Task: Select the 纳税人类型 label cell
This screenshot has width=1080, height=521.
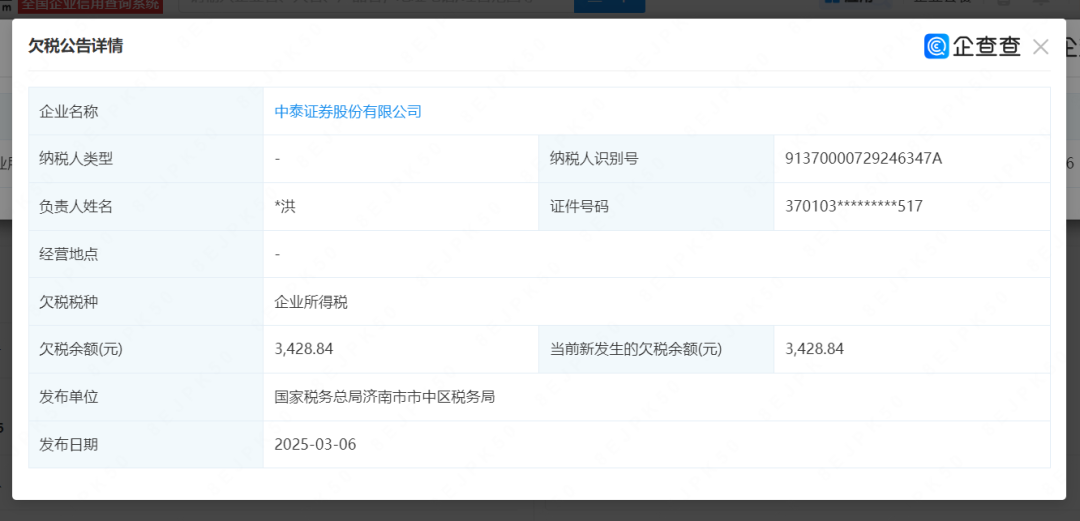Action: pyautogui.click(x=146, y=159)
